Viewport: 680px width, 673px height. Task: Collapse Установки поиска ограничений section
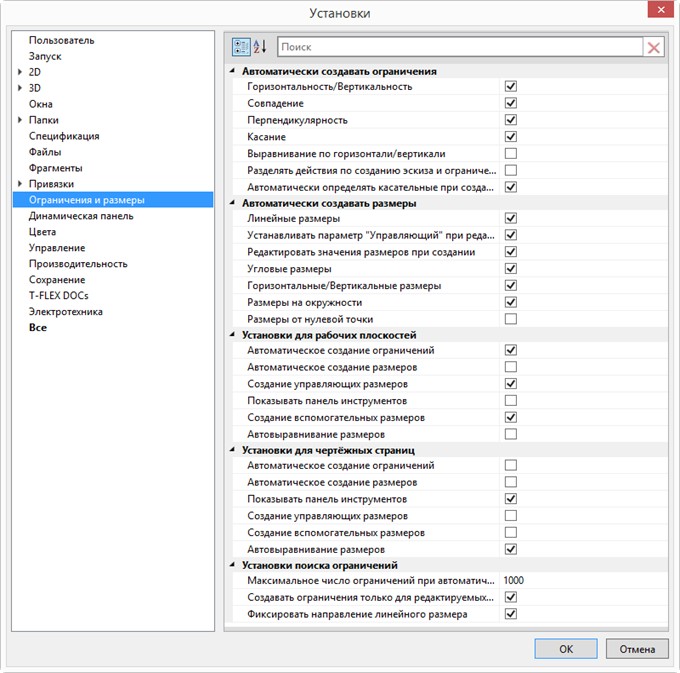[x=232, y=565]
